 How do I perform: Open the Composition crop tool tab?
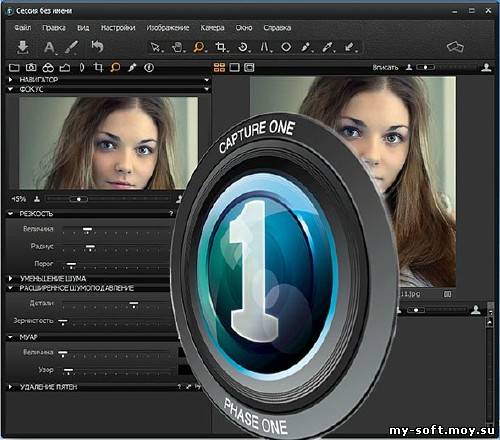point(98,67)
